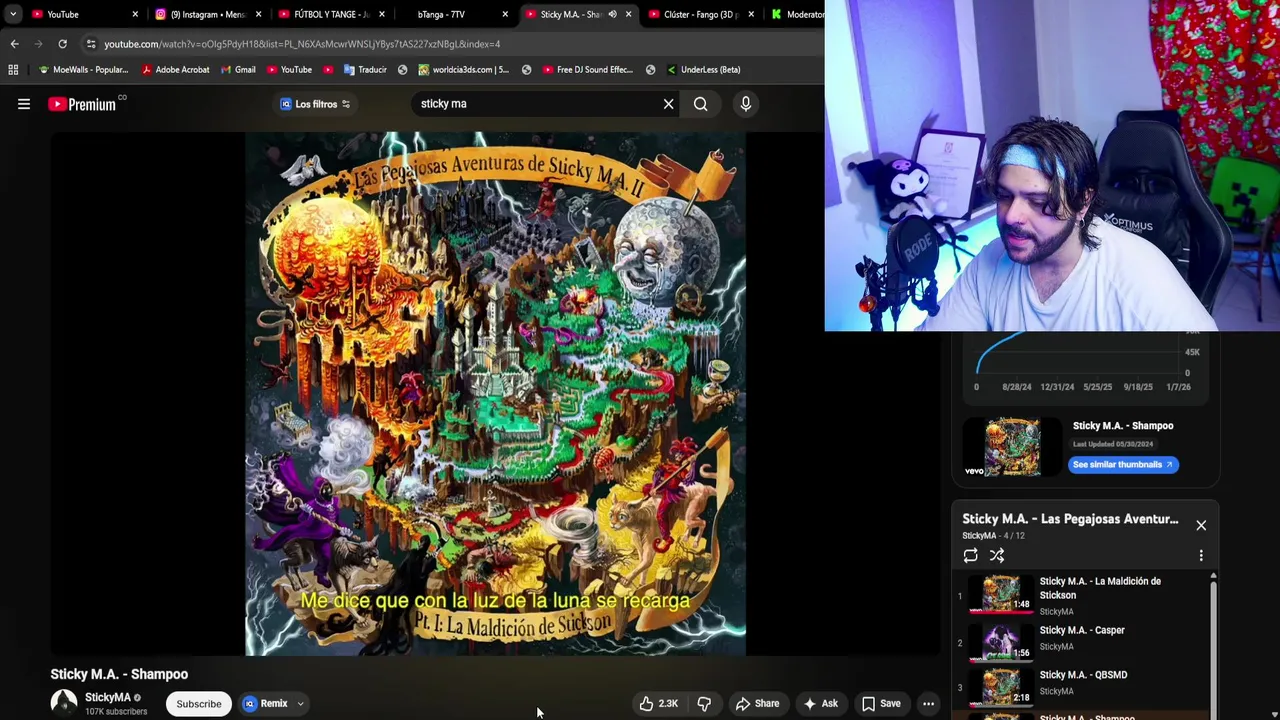Click See similar thumbnails button
The image size is (1280, 720).
pyautogui.click(x=1123, y=464)
